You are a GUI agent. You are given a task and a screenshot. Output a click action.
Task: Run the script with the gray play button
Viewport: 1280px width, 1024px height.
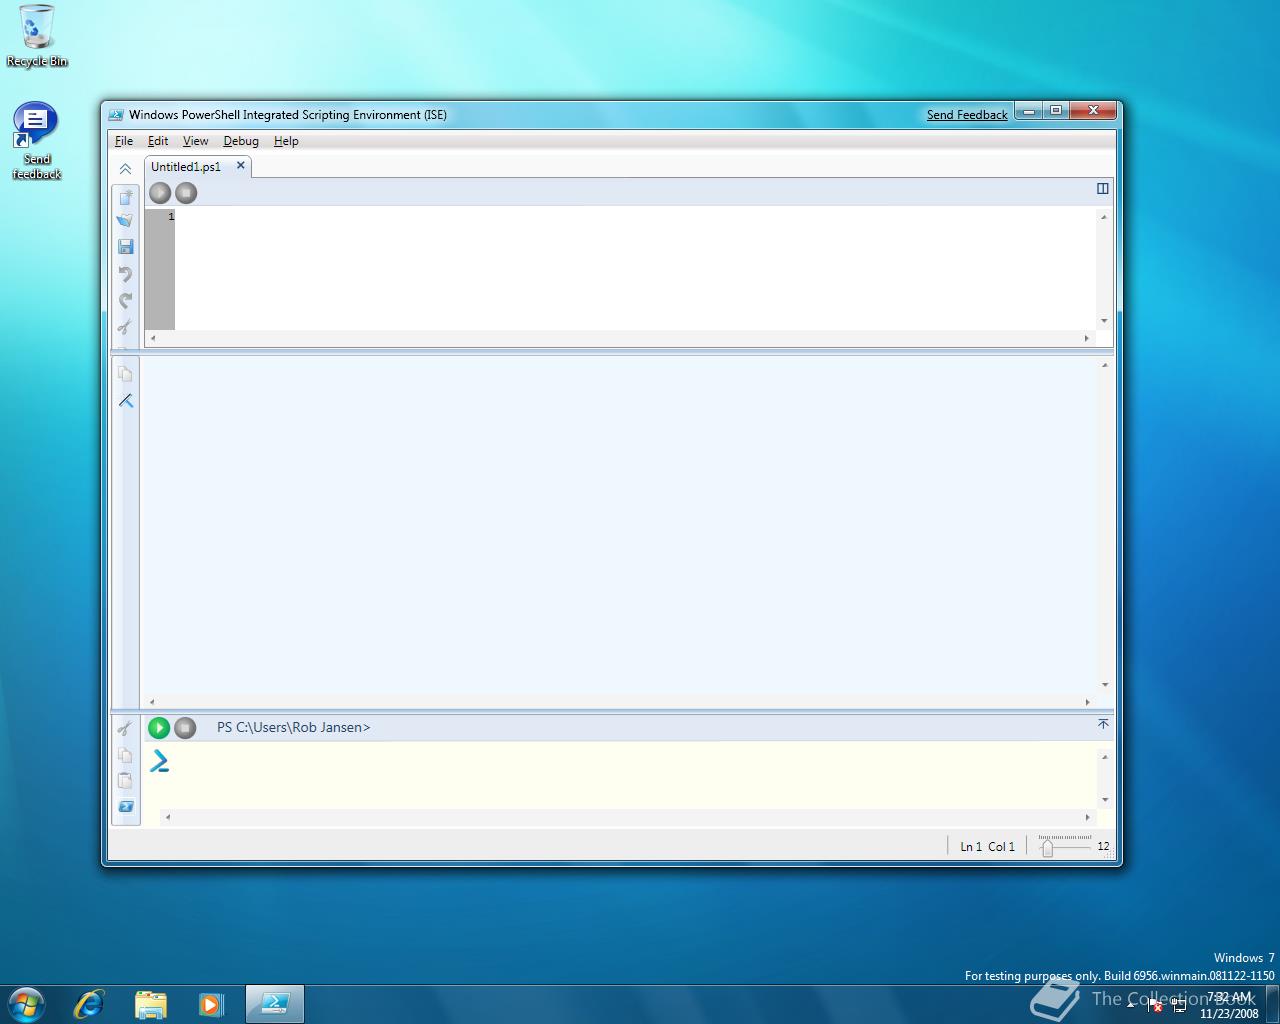(160, 193)
